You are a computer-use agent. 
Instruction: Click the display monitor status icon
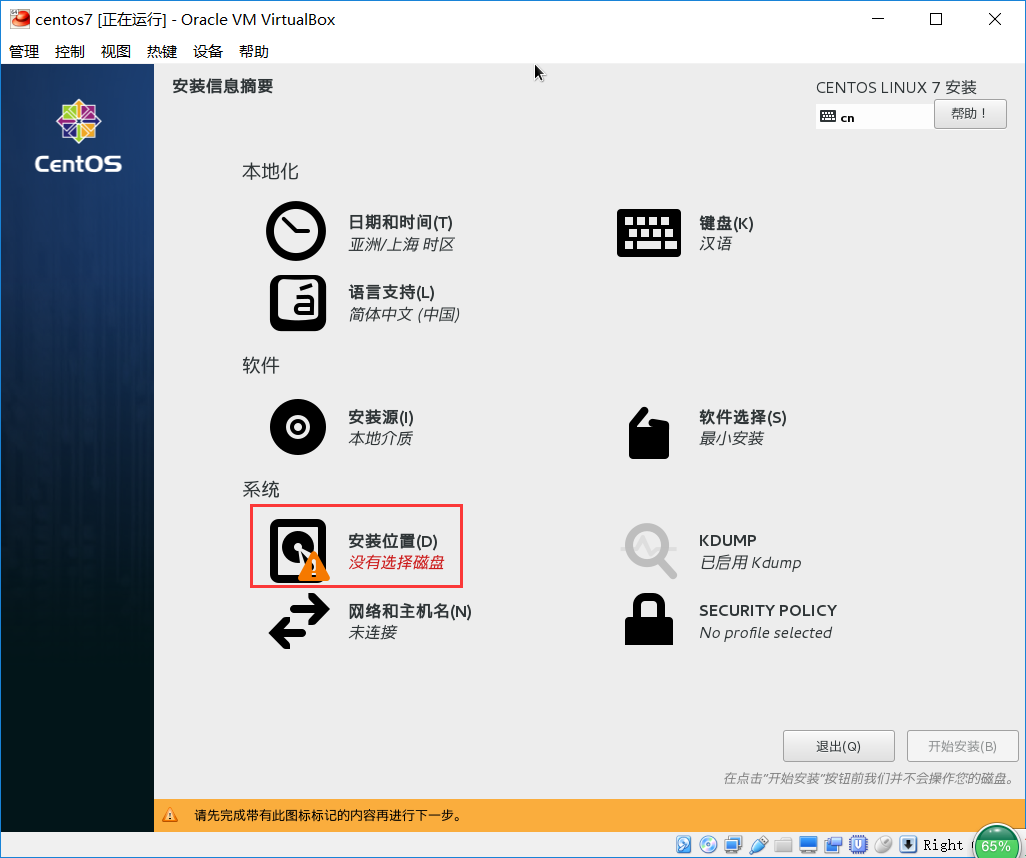pyautogui.click(x=808, y=844)
